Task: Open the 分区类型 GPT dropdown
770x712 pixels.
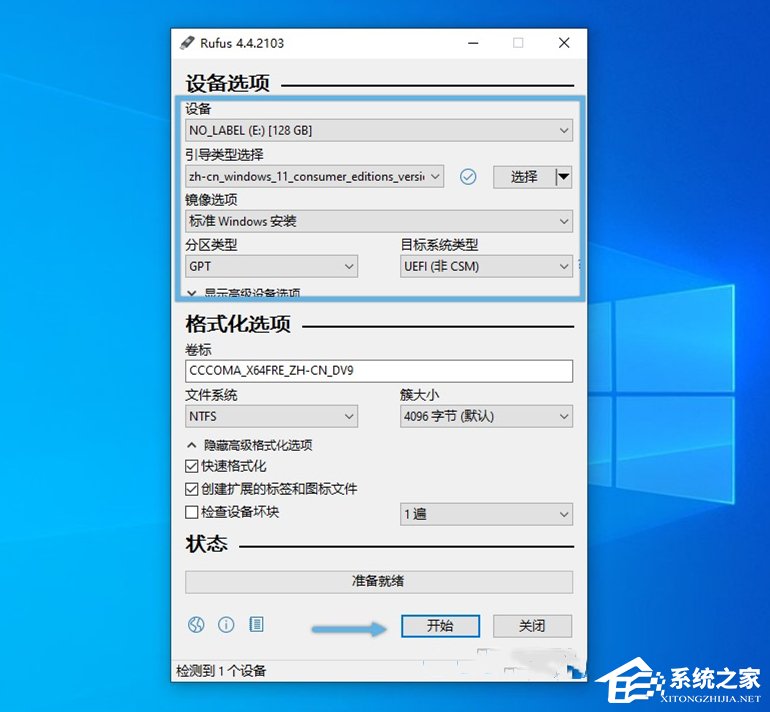Action: [271, 266]
